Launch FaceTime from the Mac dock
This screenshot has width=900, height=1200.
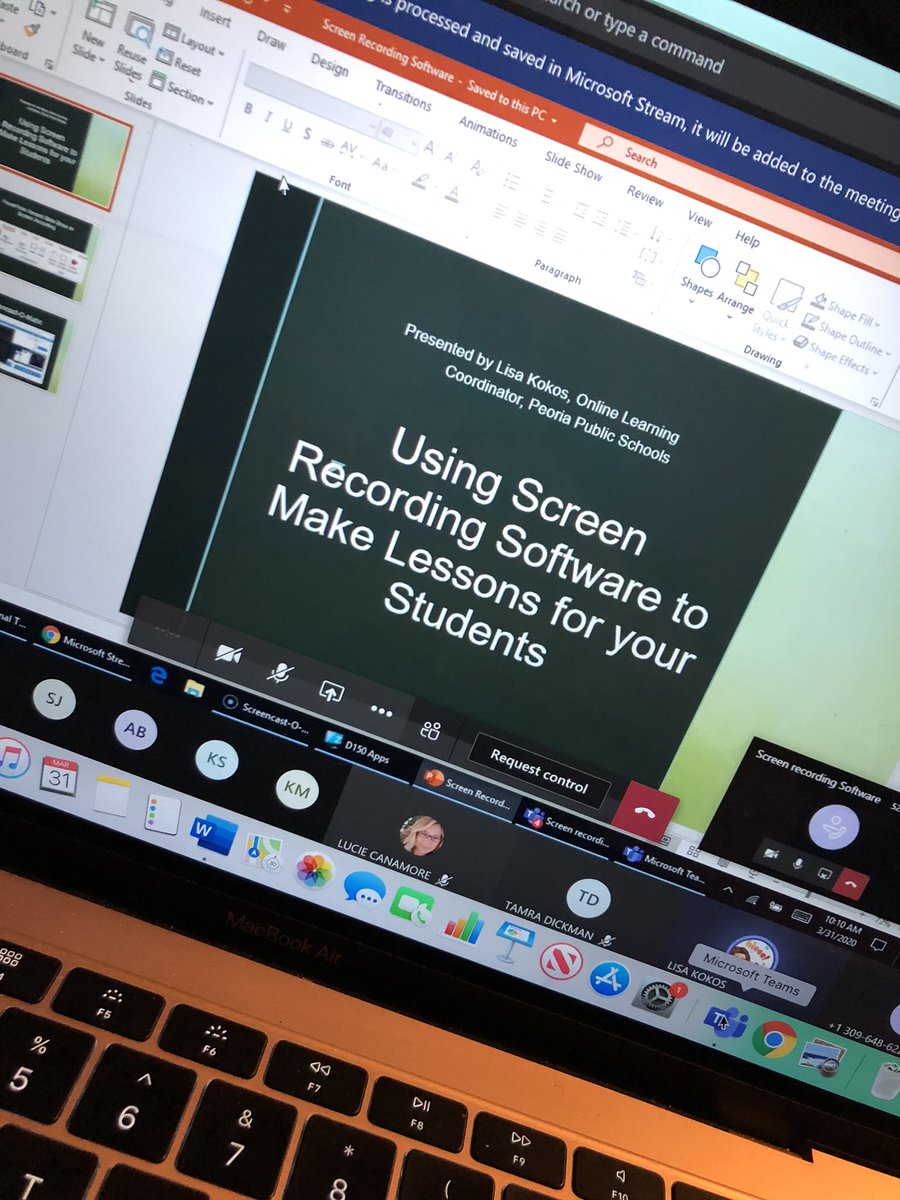(x=412, y=907)
